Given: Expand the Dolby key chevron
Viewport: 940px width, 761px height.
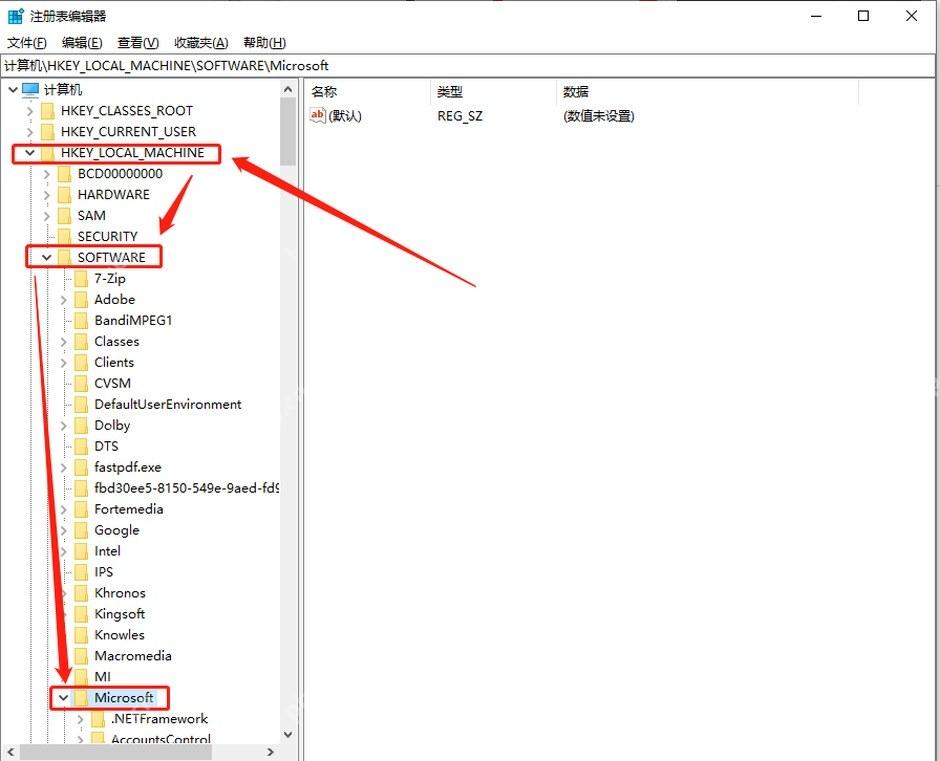Looking at the screenshot, I should (64, 425).
